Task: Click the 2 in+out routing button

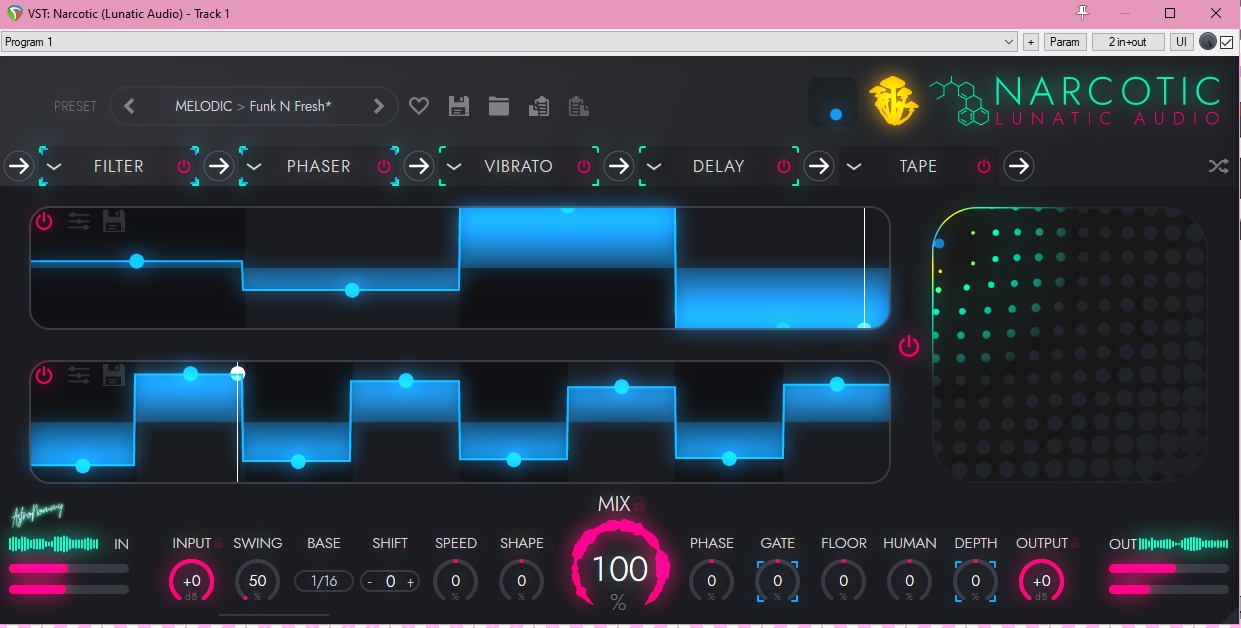Action: 1128,42
